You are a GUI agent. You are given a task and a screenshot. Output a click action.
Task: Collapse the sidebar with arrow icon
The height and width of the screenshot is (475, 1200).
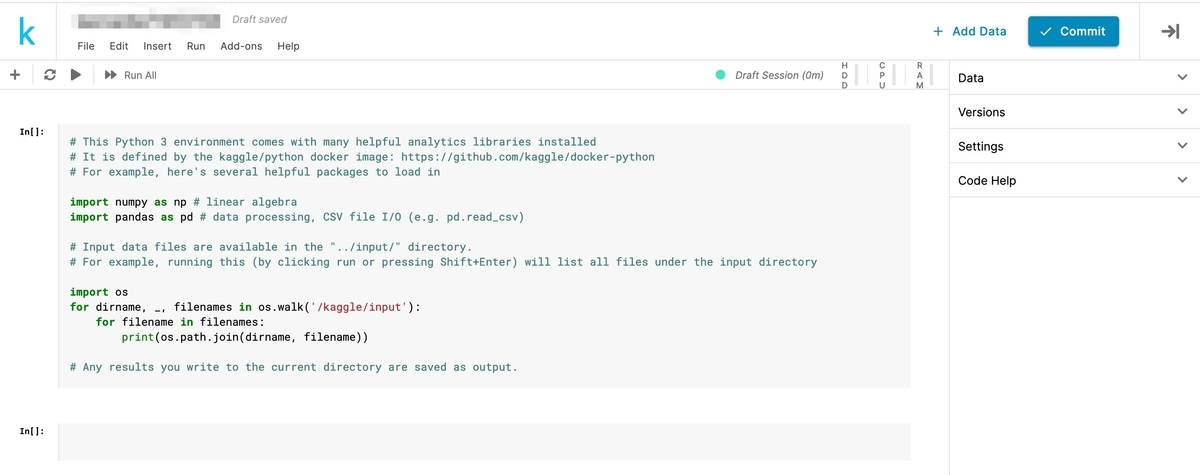1170,32
